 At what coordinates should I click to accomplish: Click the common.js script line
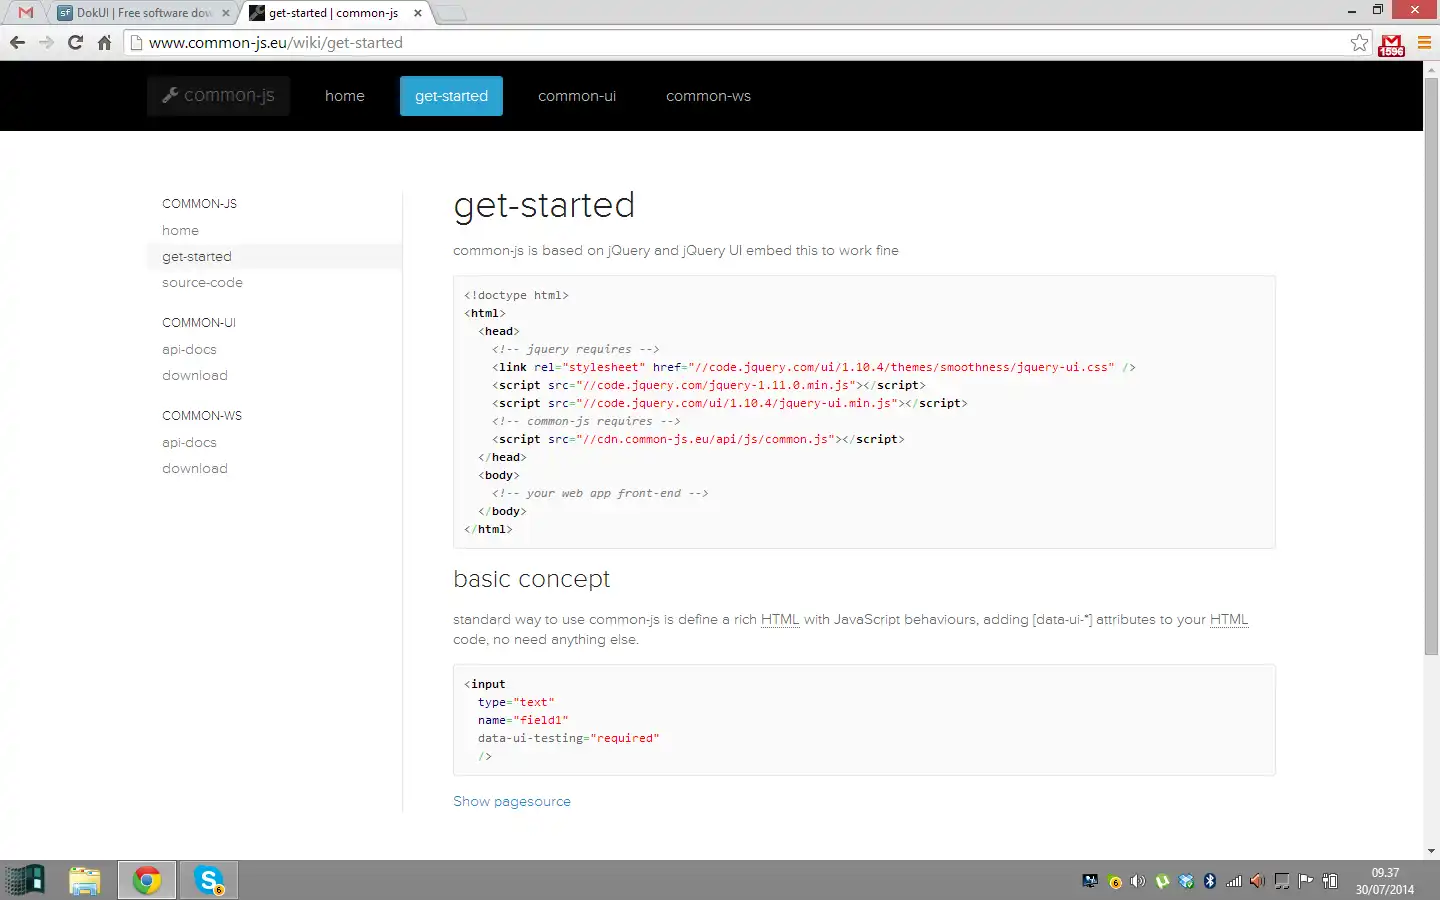[x=698, y=439]
